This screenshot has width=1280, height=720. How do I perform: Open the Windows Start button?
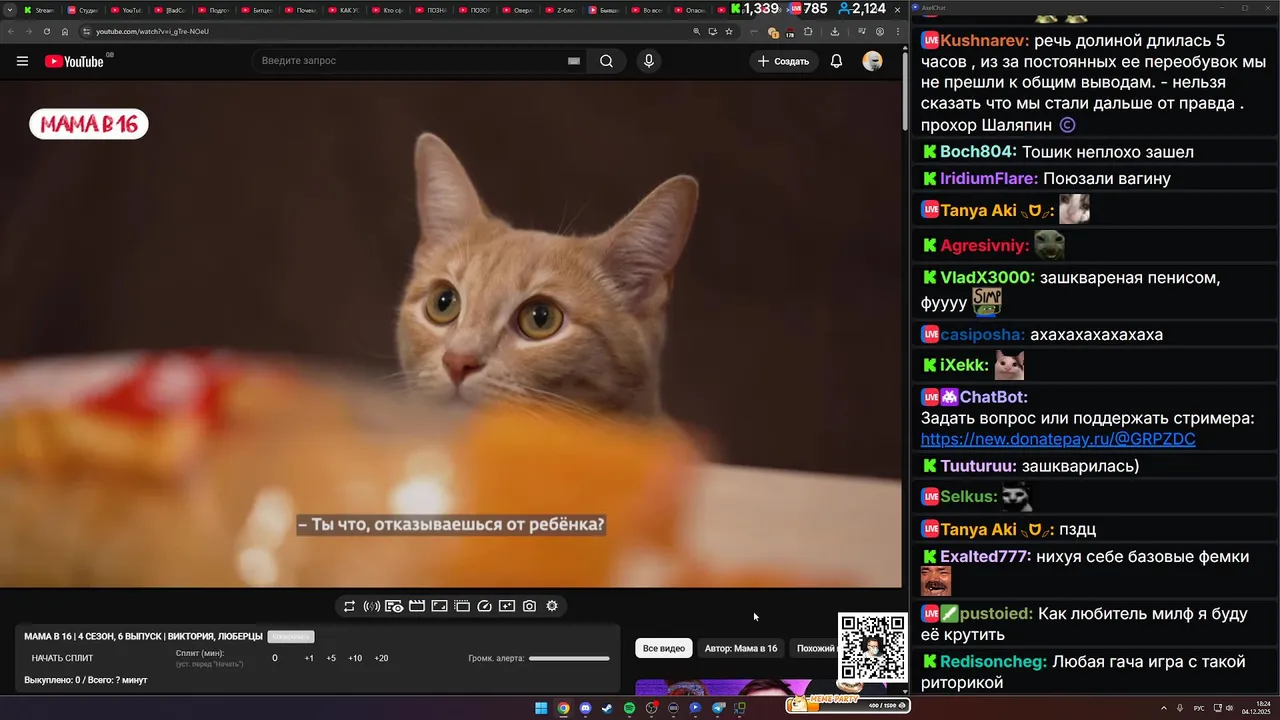click(541, 708)
